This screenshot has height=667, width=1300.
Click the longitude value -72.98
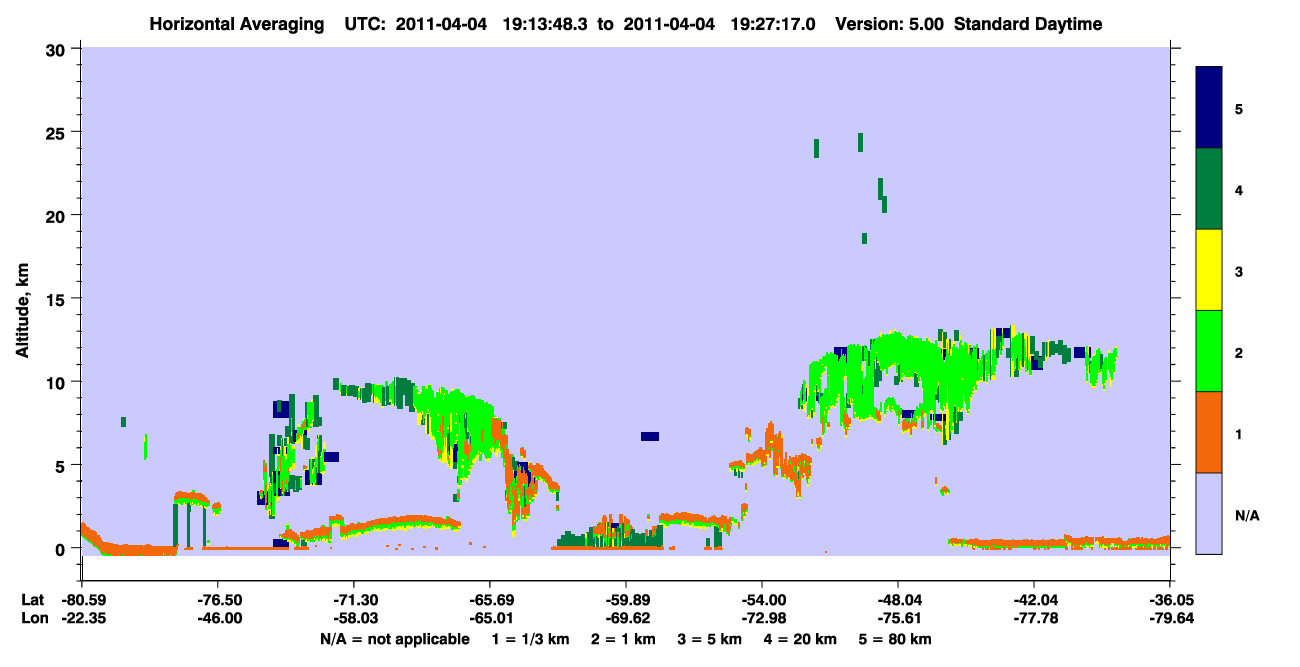click(x=761, y=619)
